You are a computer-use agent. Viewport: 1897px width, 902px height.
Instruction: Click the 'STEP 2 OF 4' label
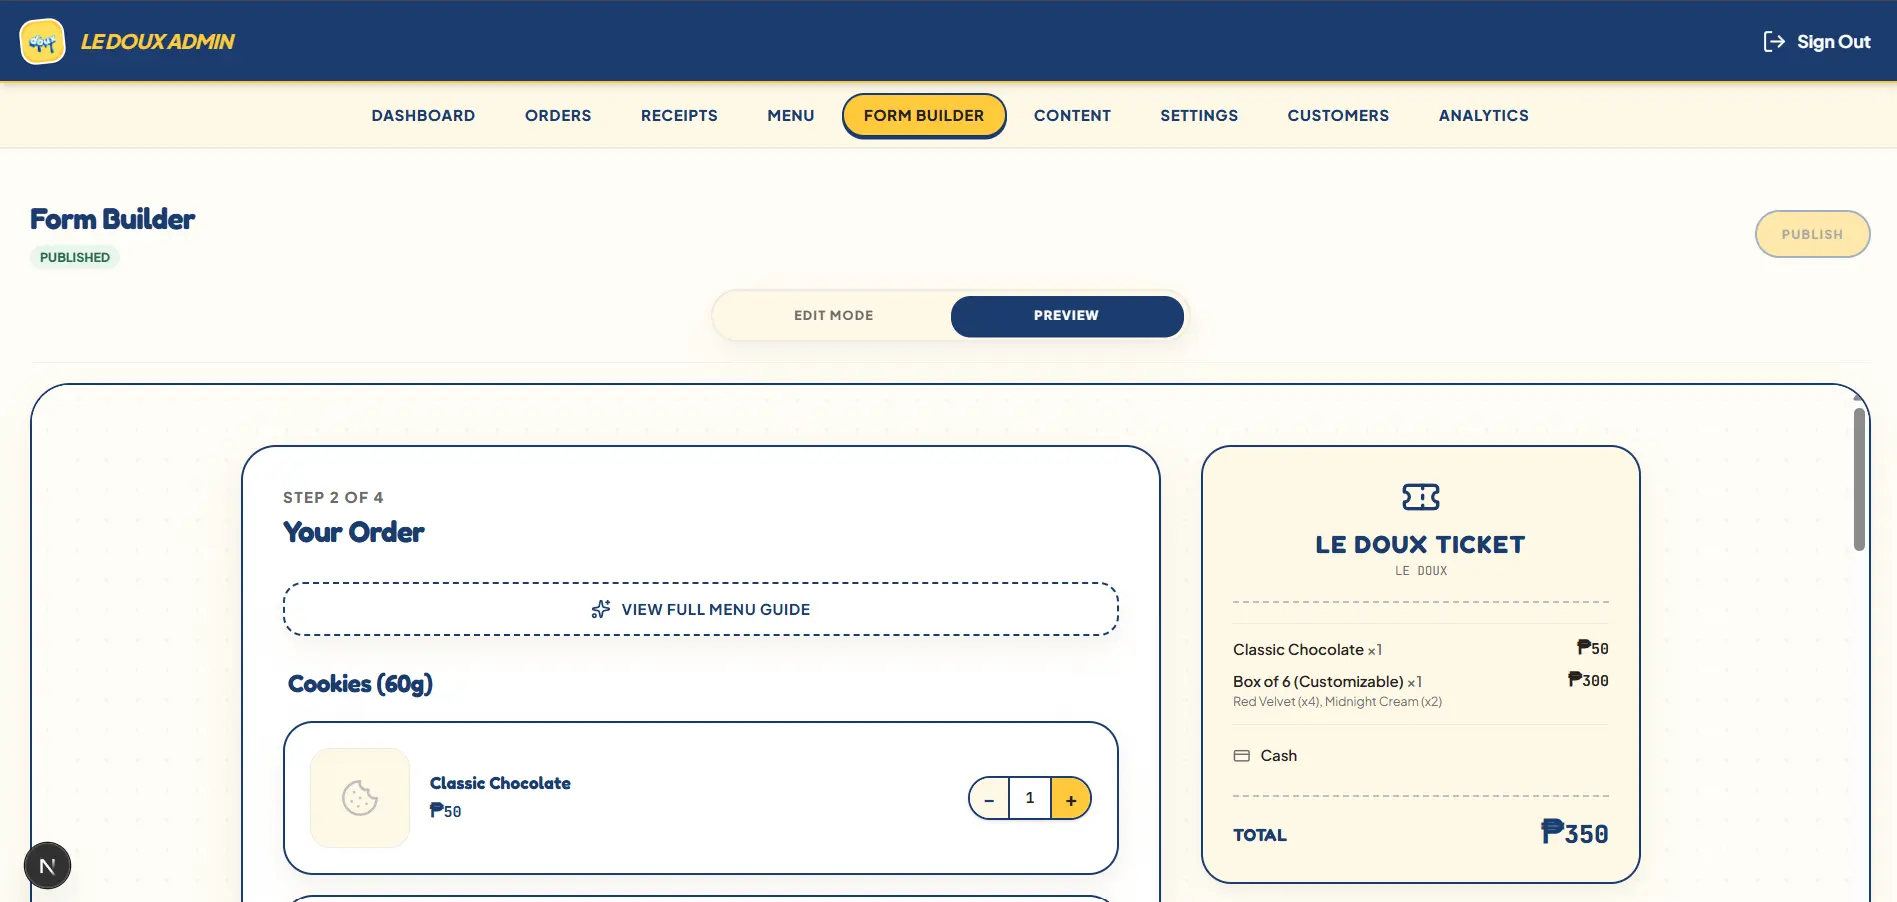tap(333, 498)
